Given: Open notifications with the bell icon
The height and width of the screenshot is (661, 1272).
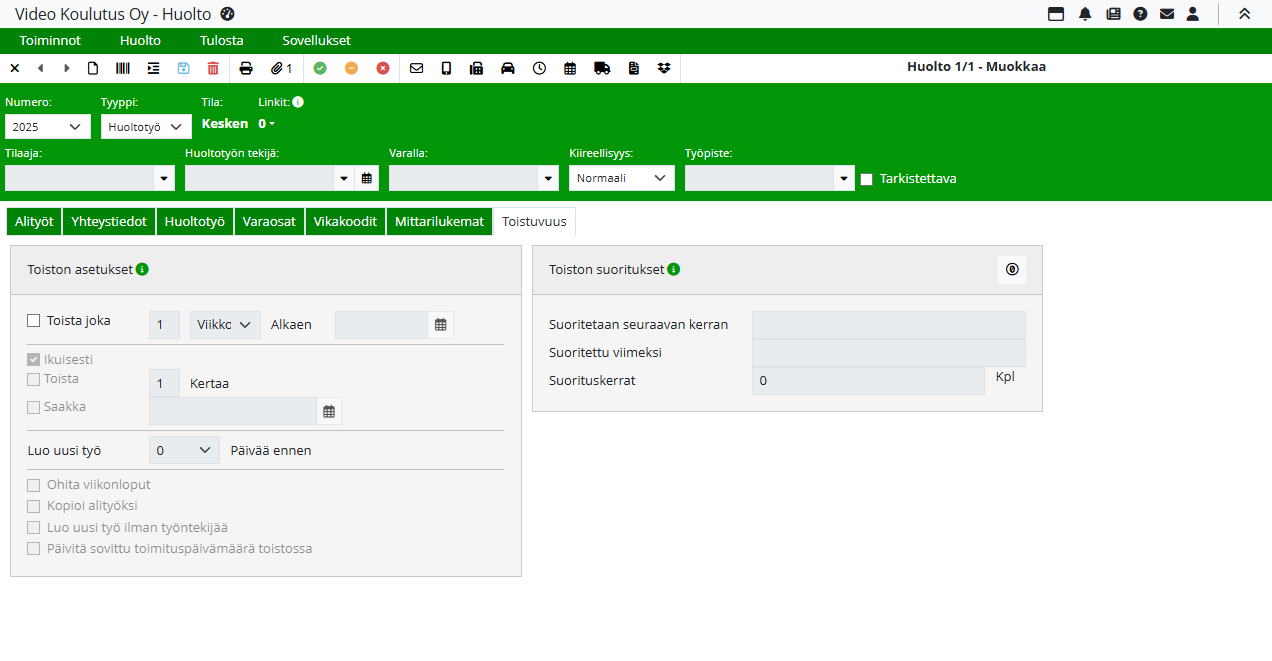Looking at the screenshot, I should 1085,14.
